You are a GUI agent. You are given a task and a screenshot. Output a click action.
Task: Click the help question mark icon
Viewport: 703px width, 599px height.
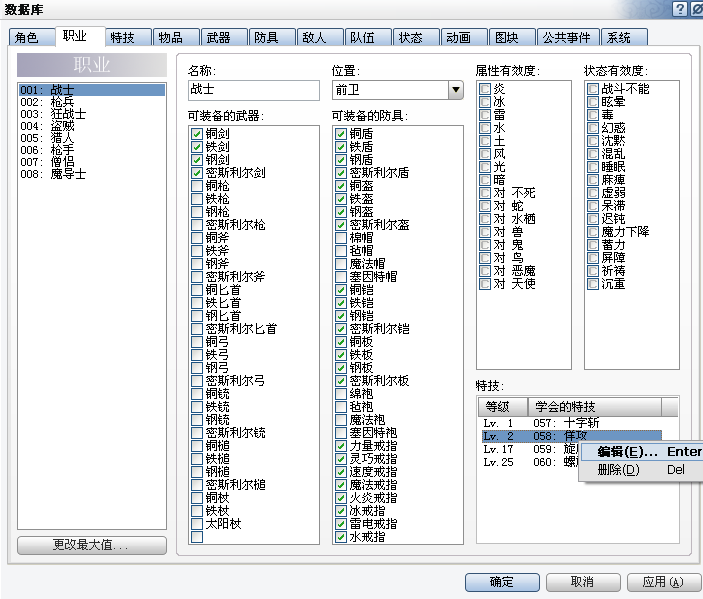[x=680, y=9]
